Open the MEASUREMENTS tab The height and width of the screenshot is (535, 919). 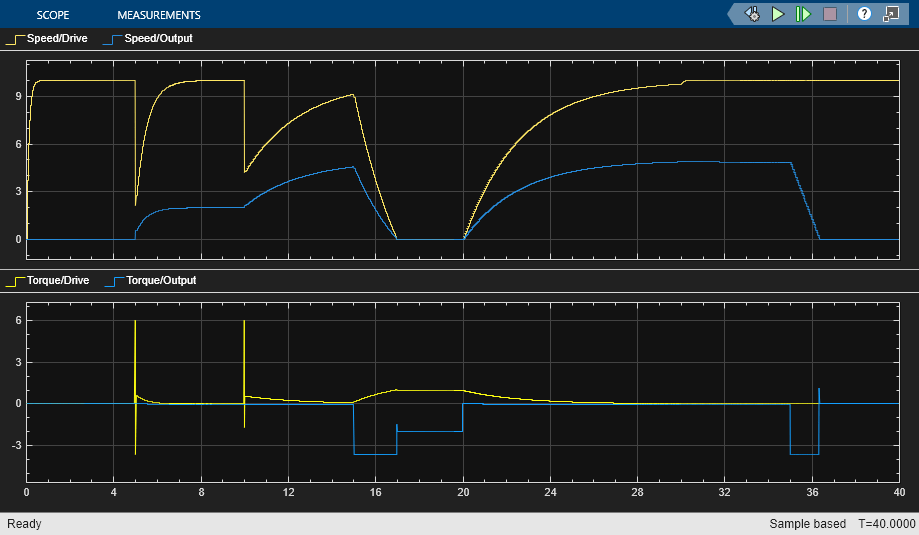click(159, 15)
